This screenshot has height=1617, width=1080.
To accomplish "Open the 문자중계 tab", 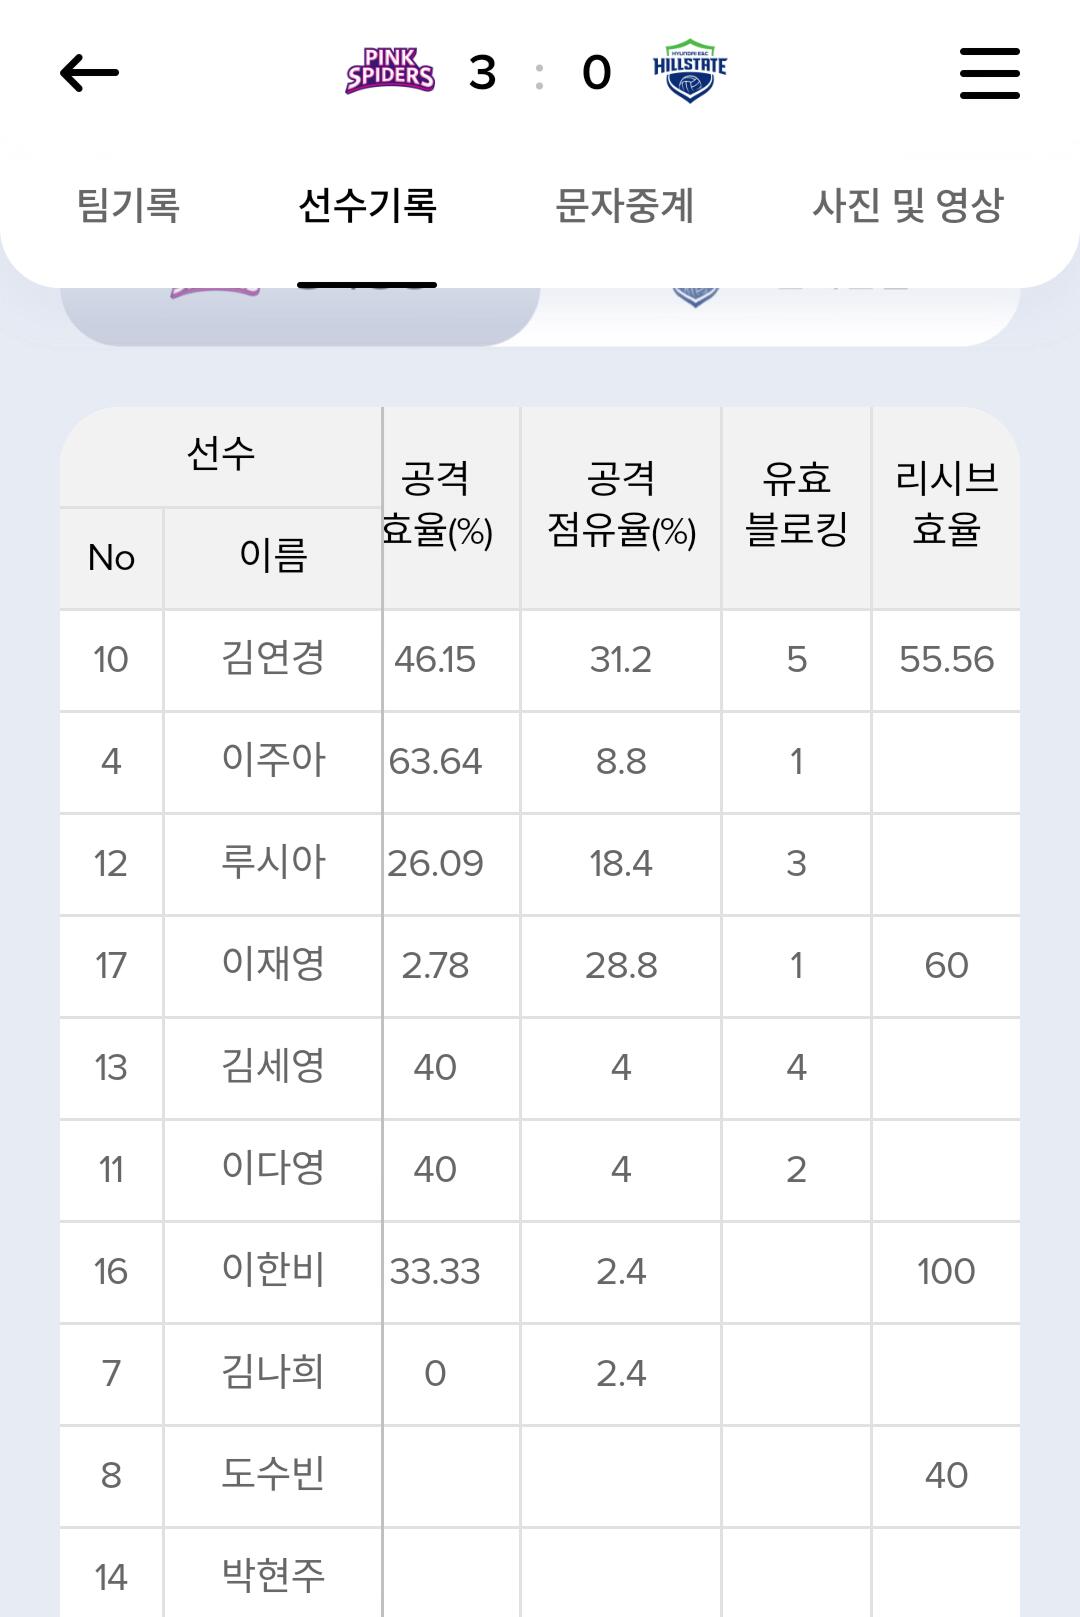I will 624,206.
